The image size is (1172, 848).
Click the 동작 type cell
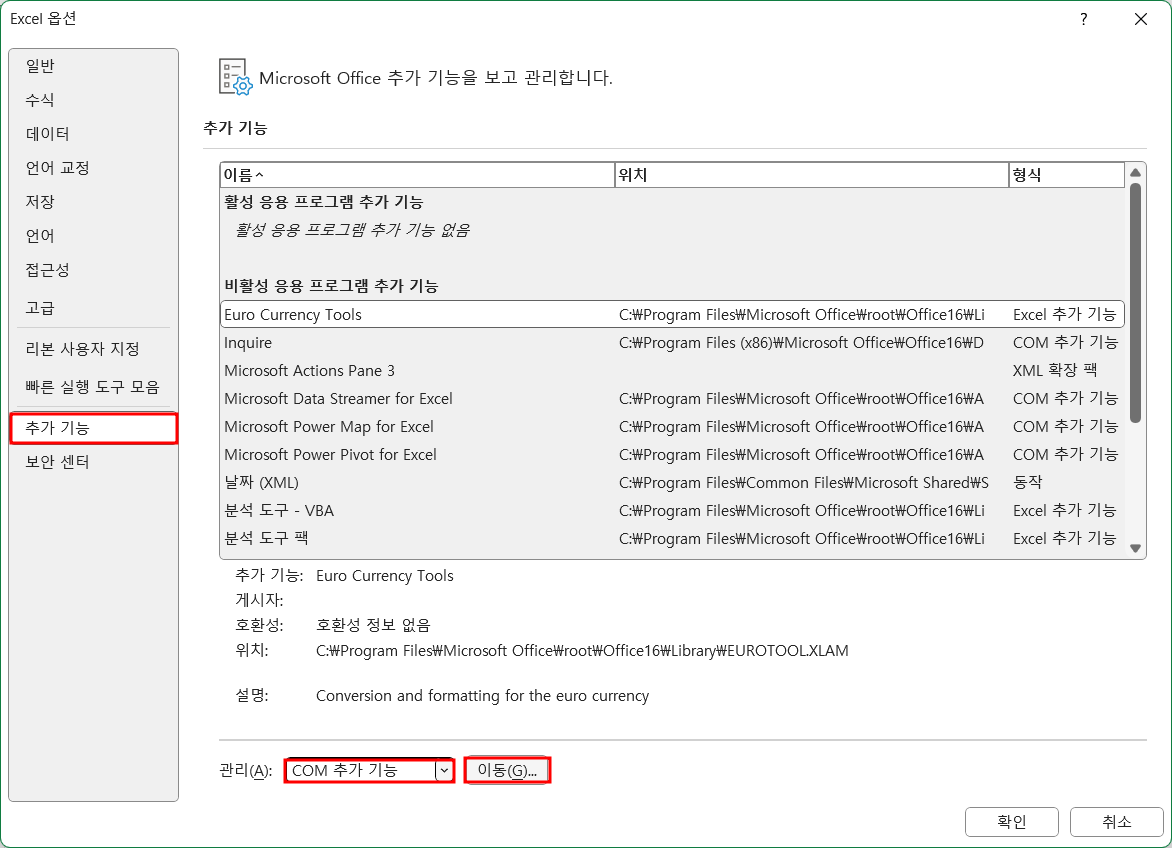click(1028, 483)
